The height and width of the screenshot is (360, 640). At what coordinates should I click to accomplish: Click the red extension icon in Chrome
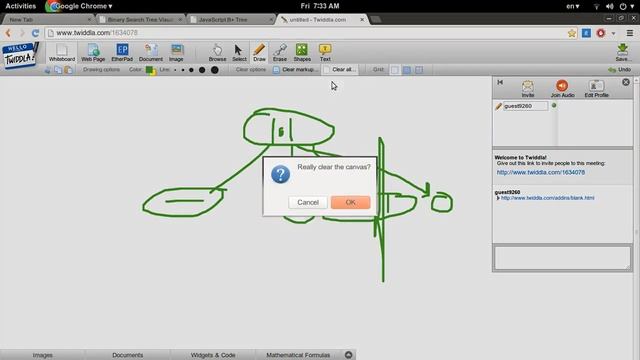tap(601, 33)
